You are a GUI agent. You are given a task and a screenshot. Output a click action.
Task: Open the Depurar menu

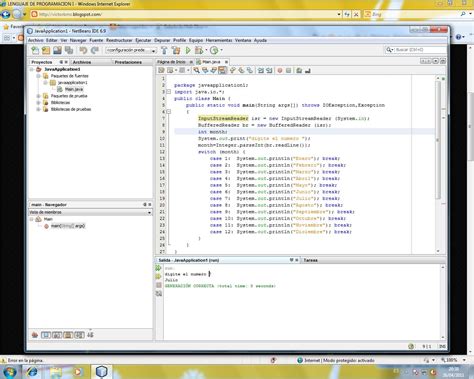click(x=162, y=40)
